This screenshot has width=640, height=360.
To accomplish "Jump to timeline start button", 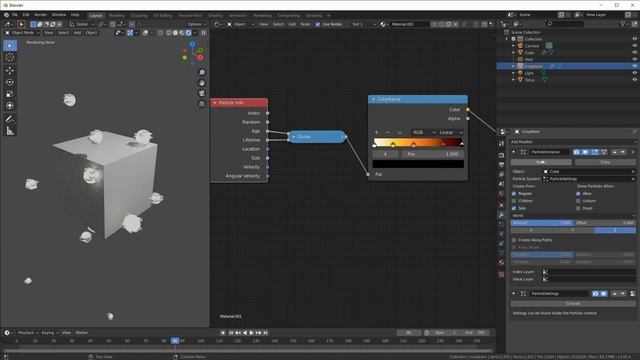I will [x=231, y=333].
